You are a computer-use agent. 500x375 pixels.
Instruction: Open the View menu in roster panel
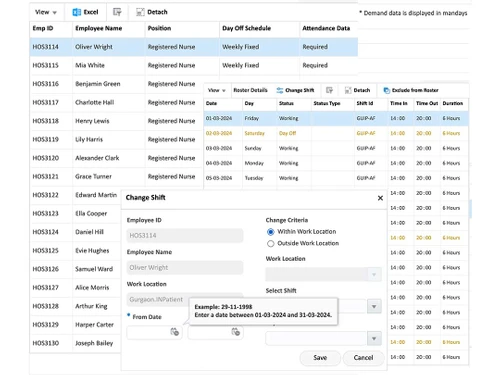click(x=217, y=90)
